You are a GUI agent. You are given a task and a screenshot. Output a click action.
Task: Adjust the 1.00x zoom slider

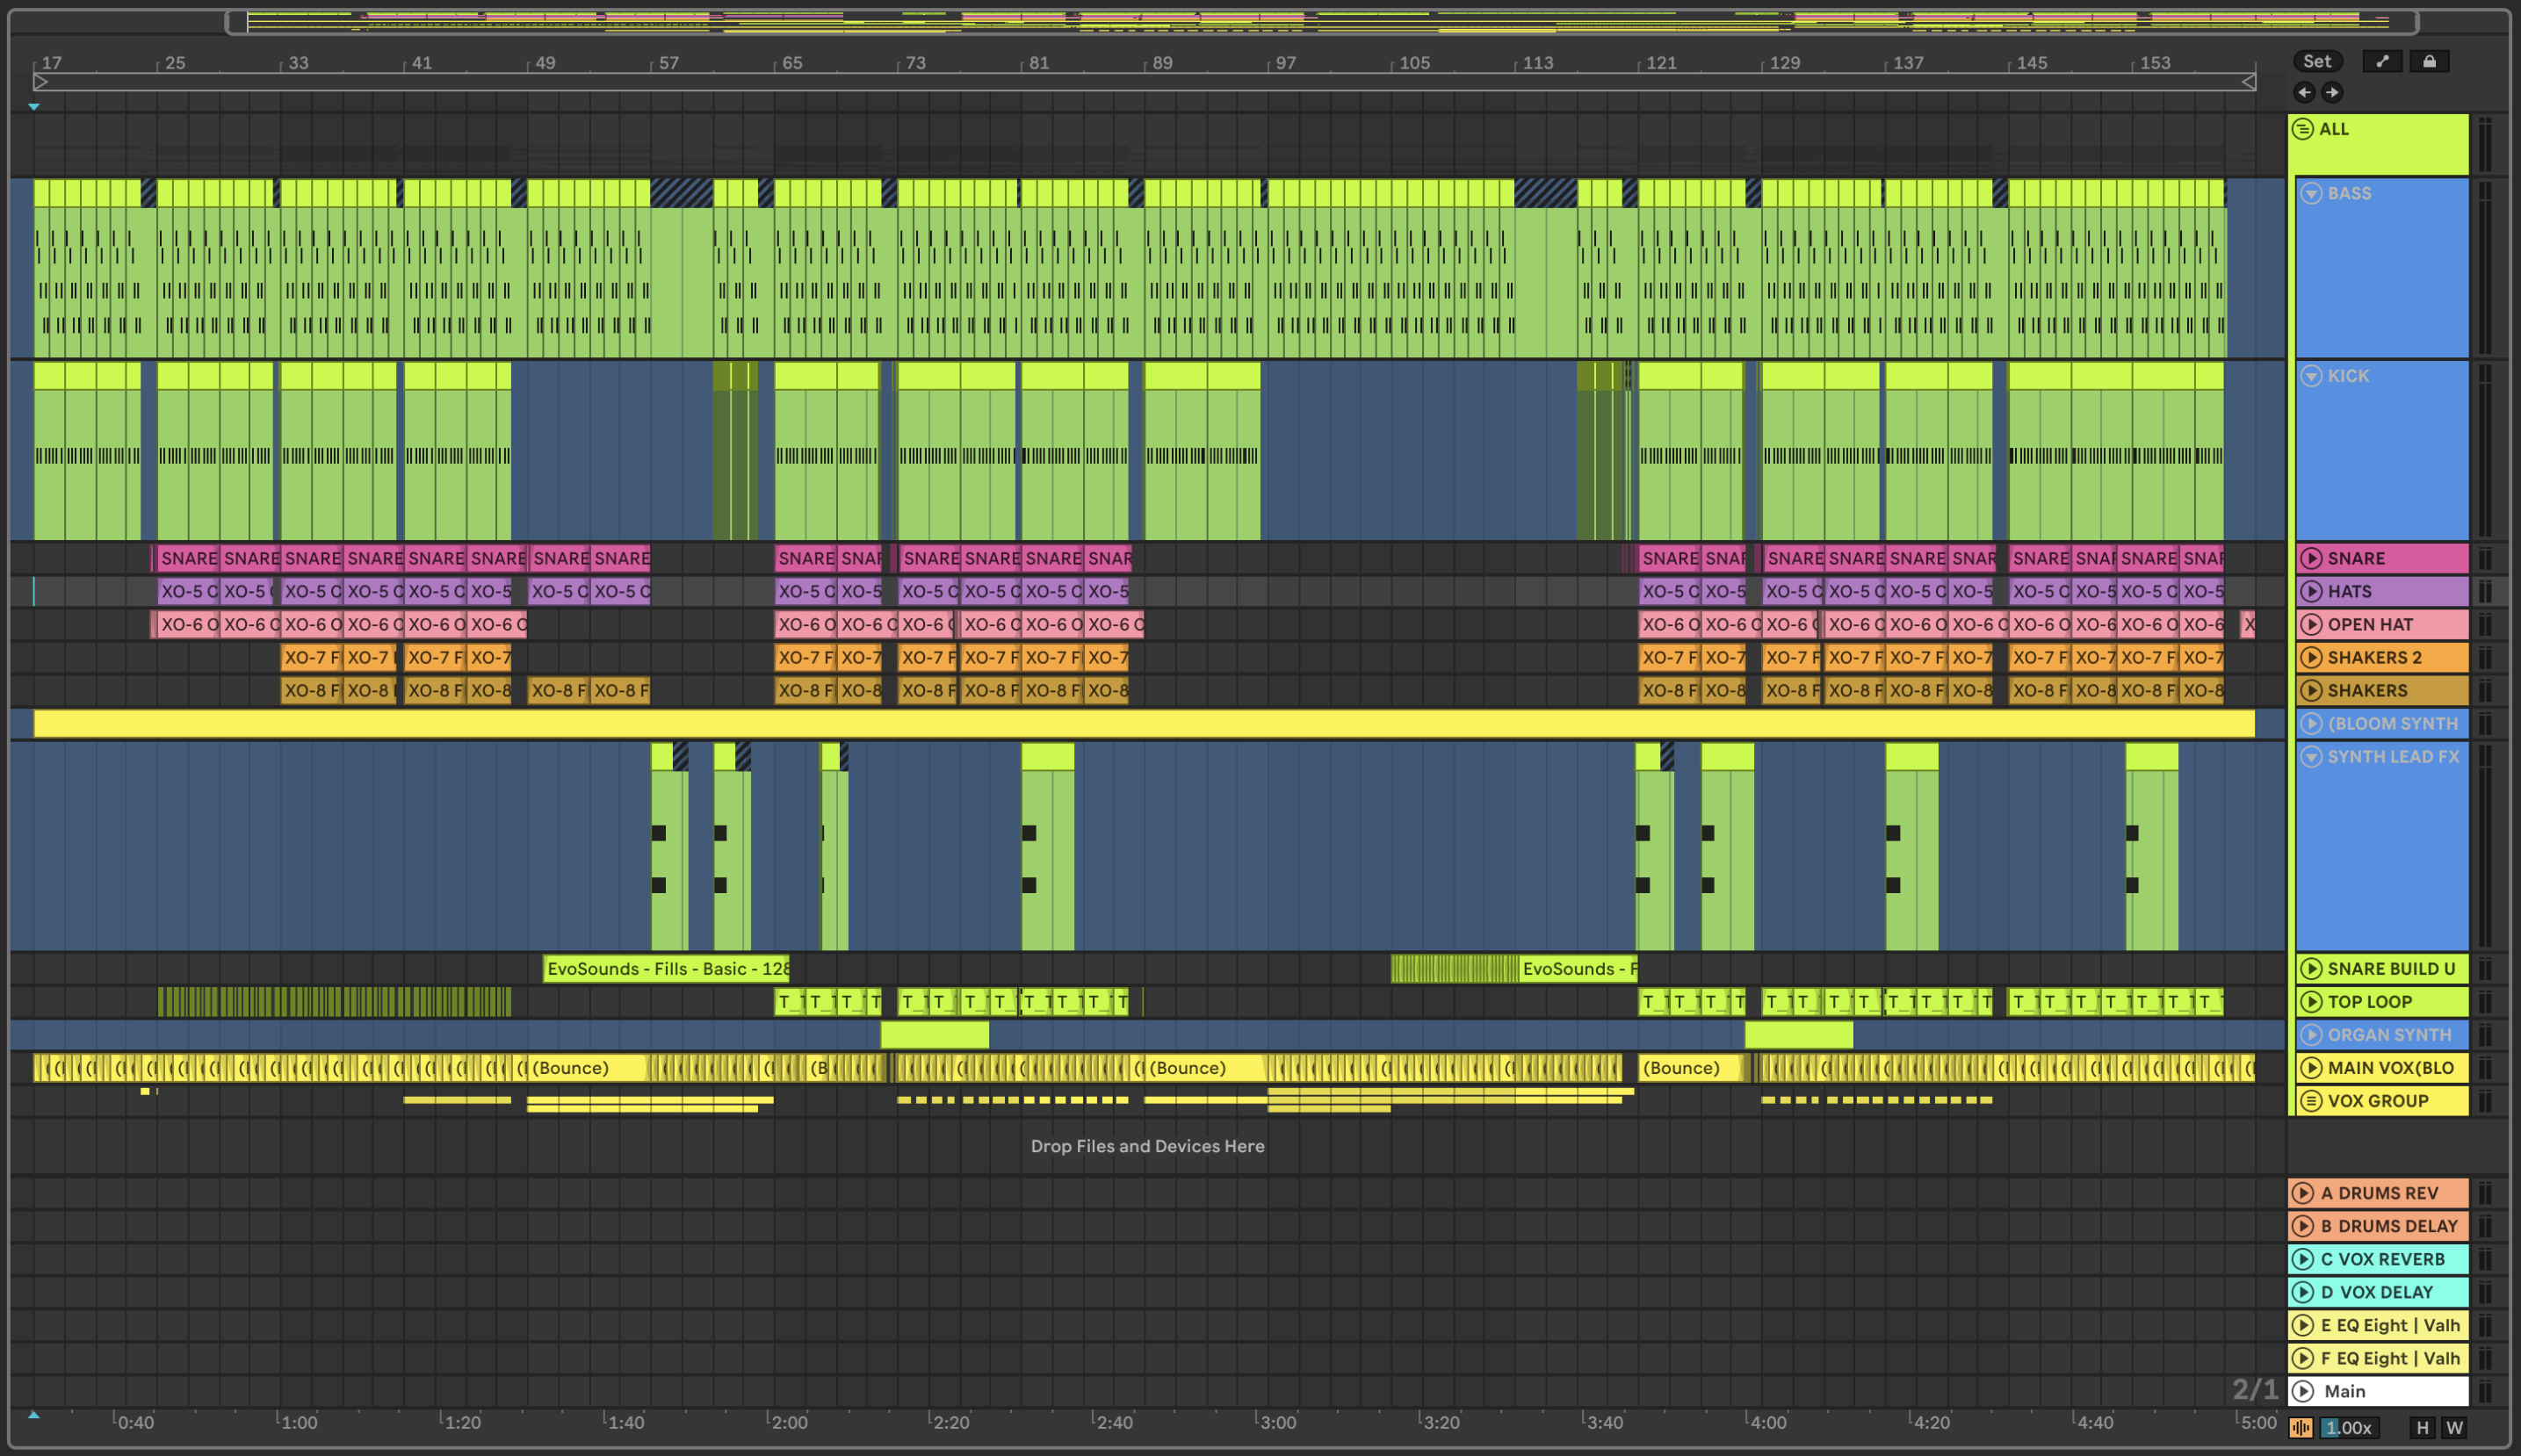[2347, 1428]
